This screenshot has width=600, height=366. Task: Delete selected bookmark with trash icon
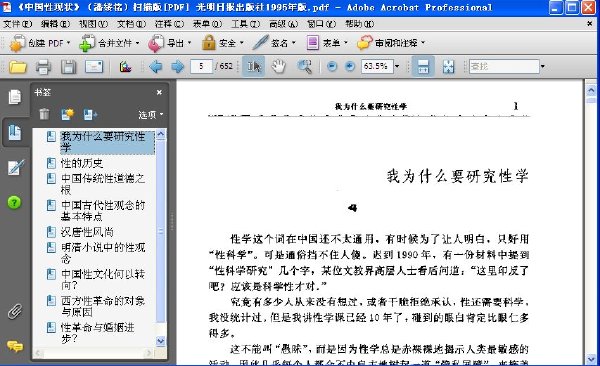(x=44, y=114)
